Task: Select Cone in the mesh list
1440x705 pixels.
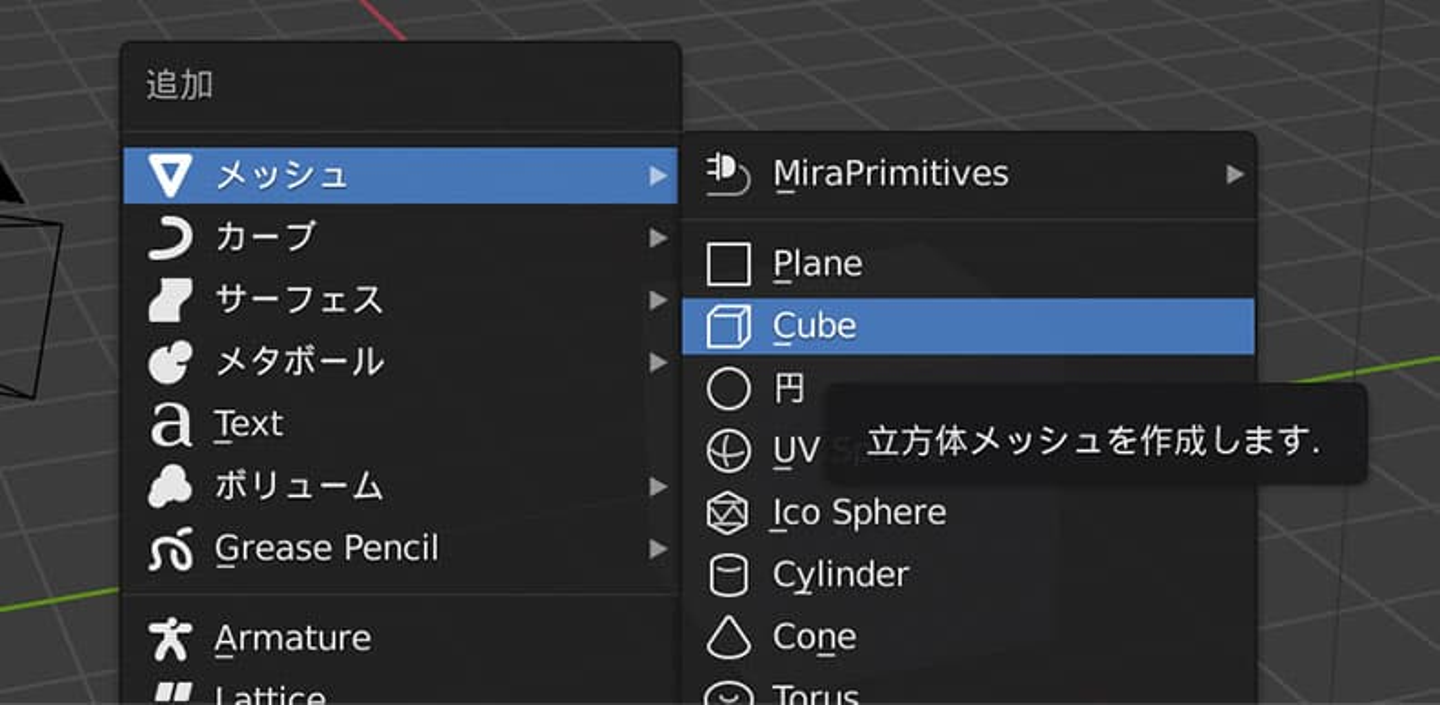Action: point(814,638)
